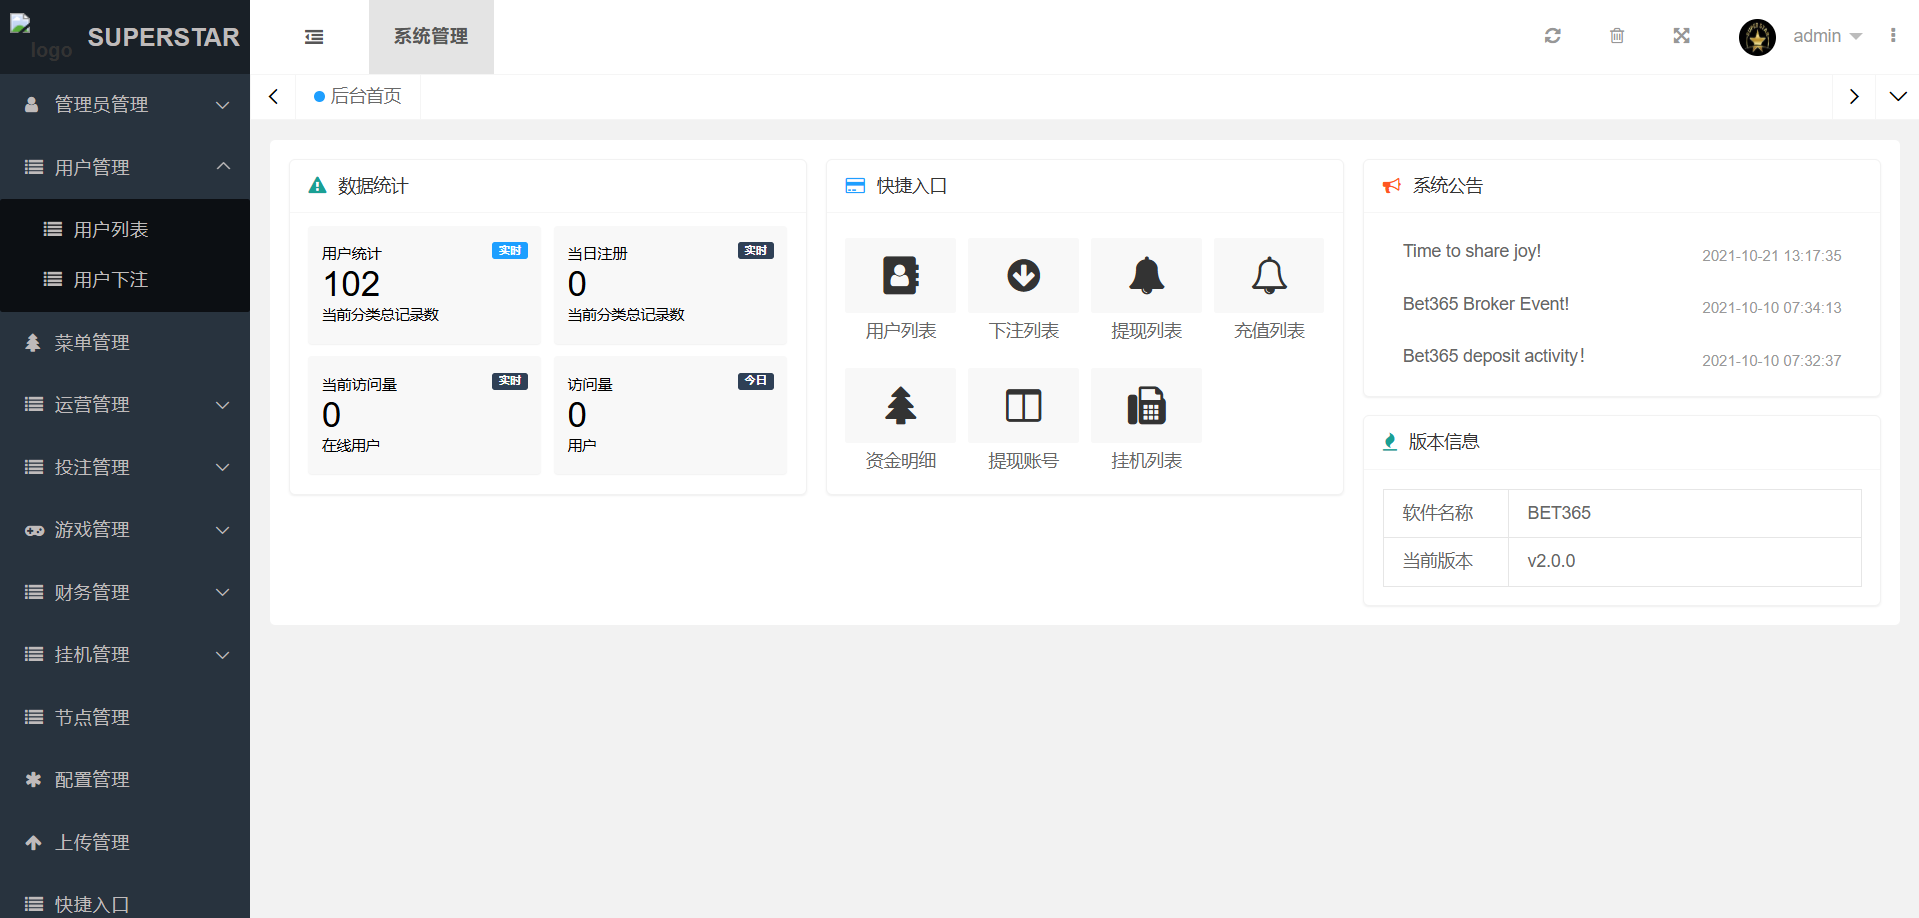The height and width of the screenshot is (918, 1919).
Task: Click the 系统管理 top navigation button
Action: point(431,37)
